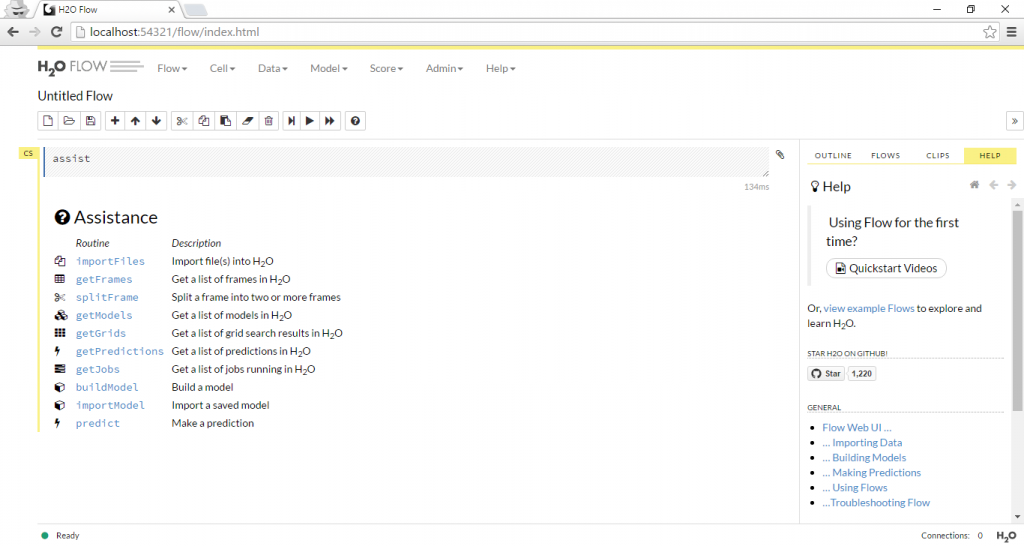Delete the cell with the trash icon
Screen dimensions: 1024x546
268,121
